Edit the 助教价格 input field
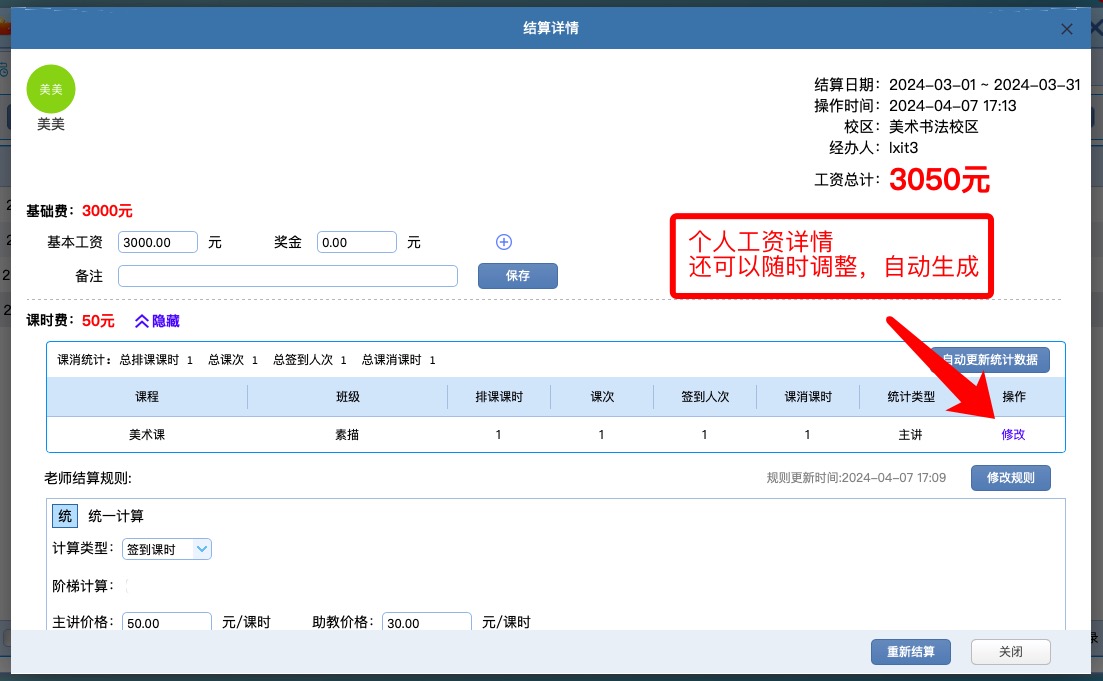Image resolution: width=1103 pixels, height=681 pixels. (x=426, y=622)
